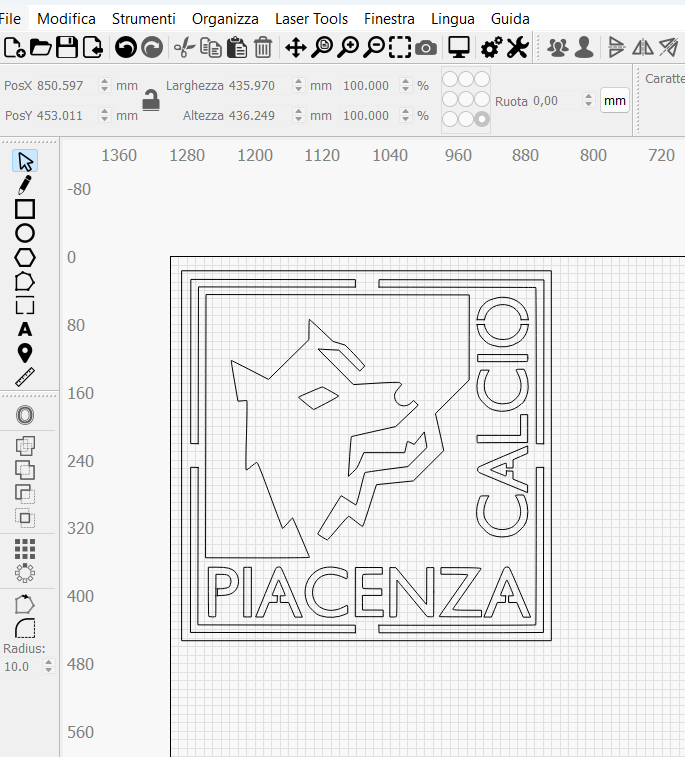The image size is (685, 757).
Task: Select the arrow Select tool
Action: tap(25, 161)
